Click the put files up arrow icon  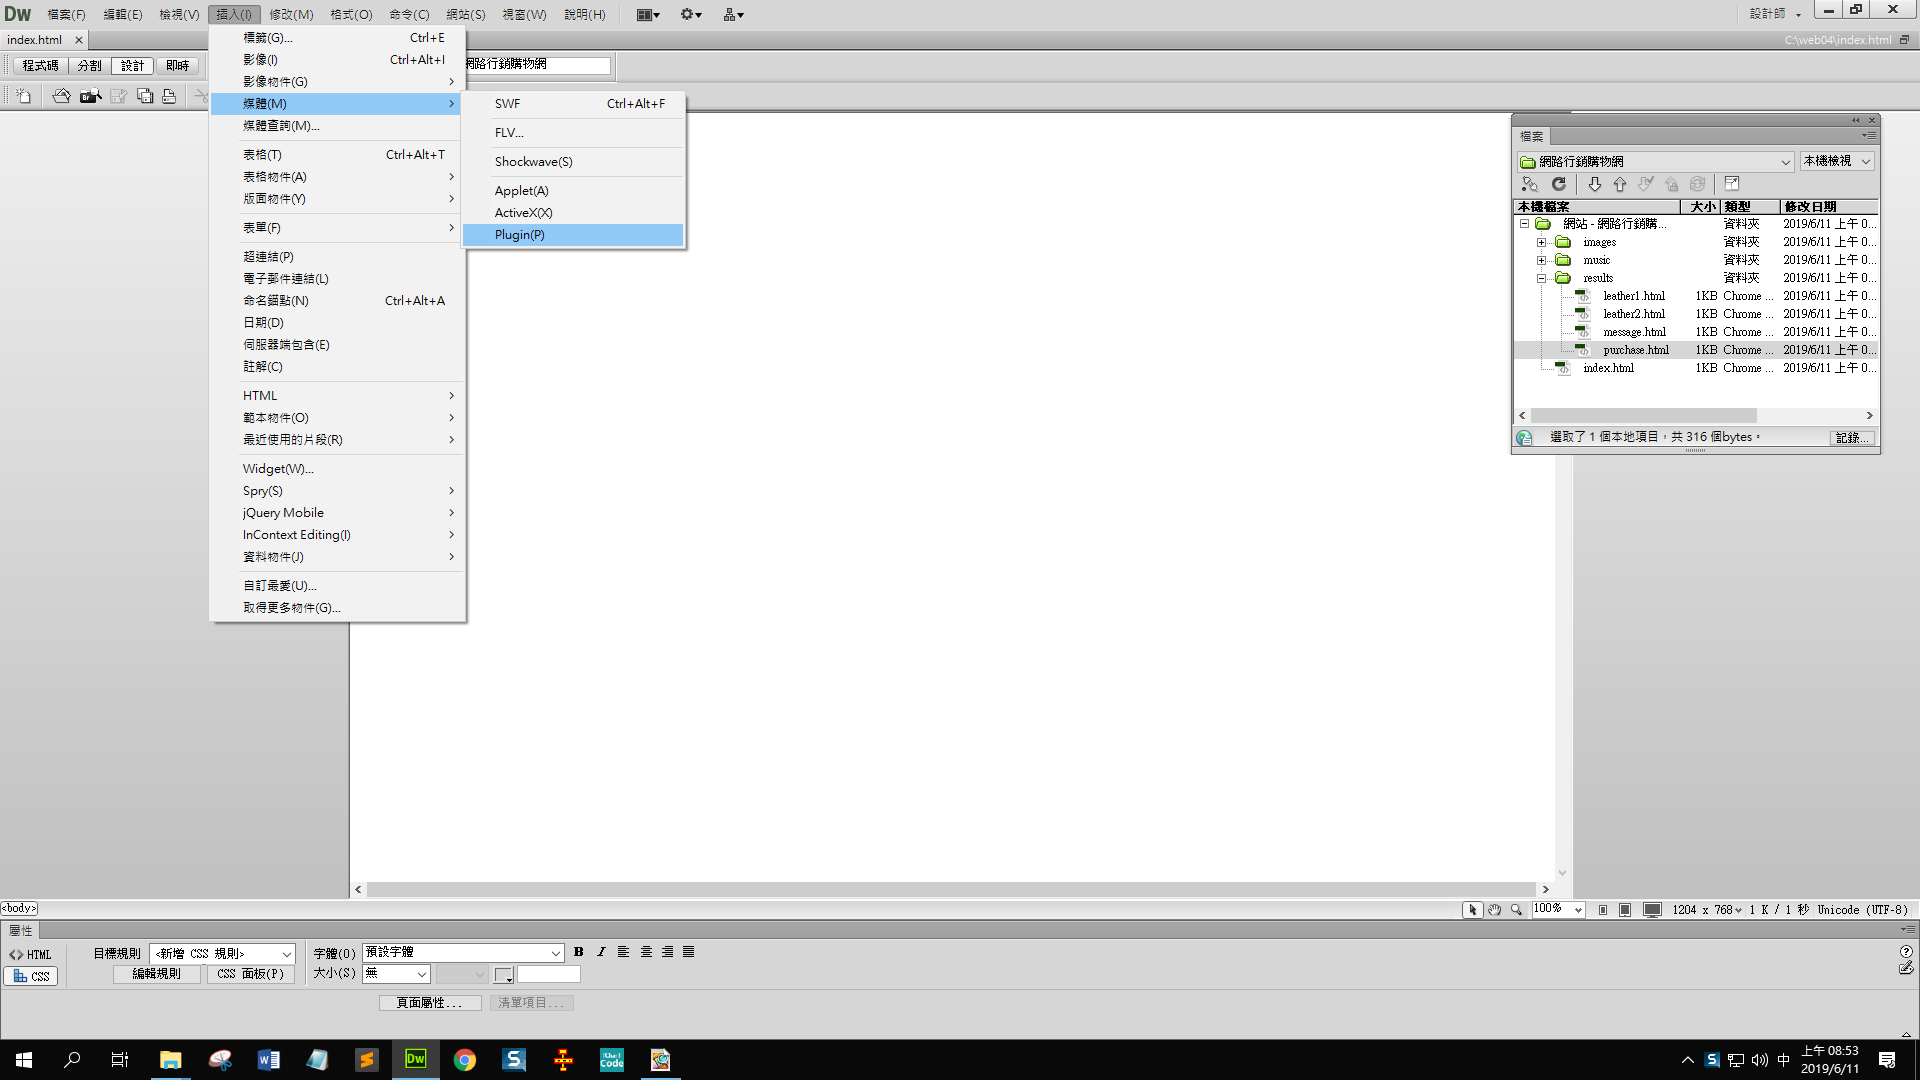(x=1620, y=184)
